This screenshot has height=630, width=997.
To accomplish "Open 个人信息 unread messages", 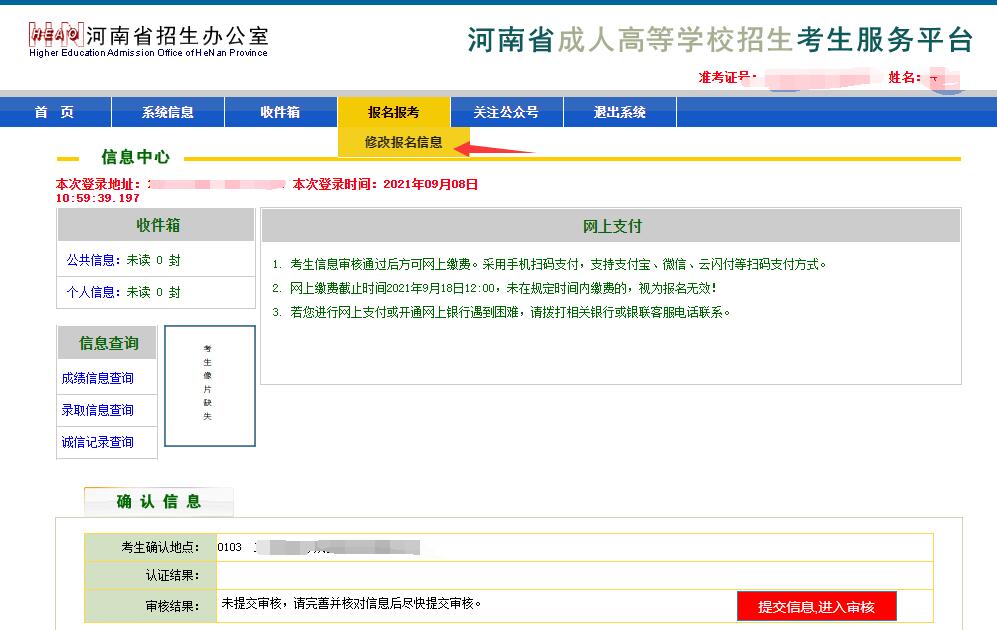I will 122,292.
